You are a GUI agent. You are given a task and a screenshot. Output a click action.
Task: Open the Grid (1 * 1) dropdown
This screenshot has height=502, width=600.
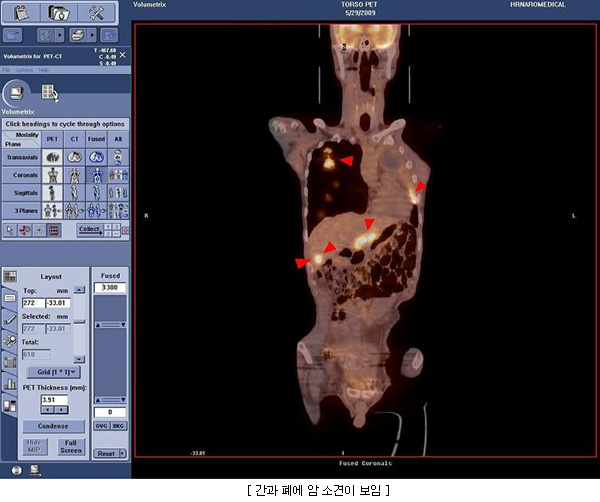pos(53,371)
